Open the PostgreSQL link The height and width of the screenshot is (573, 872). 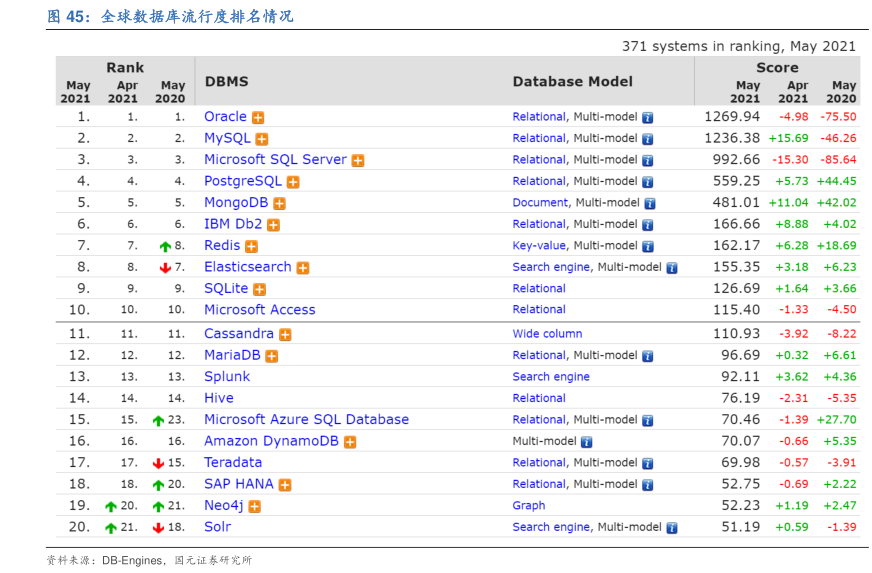[x=243, y=181]
